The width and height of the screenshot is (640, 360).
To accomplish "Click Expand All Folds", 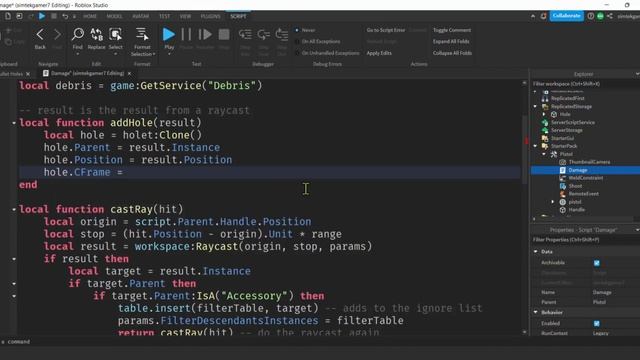I will (451, 42).
